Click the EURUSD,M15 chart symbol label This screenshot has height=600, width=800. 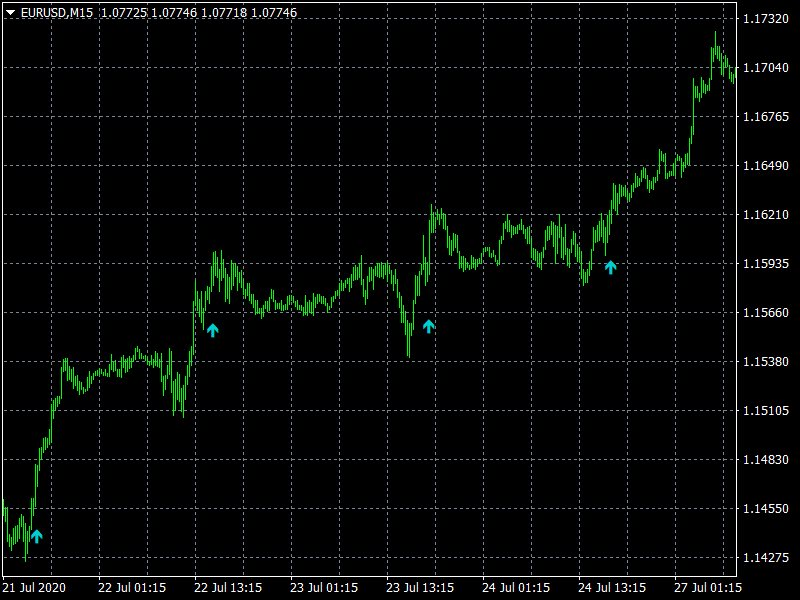click(57, 12)
